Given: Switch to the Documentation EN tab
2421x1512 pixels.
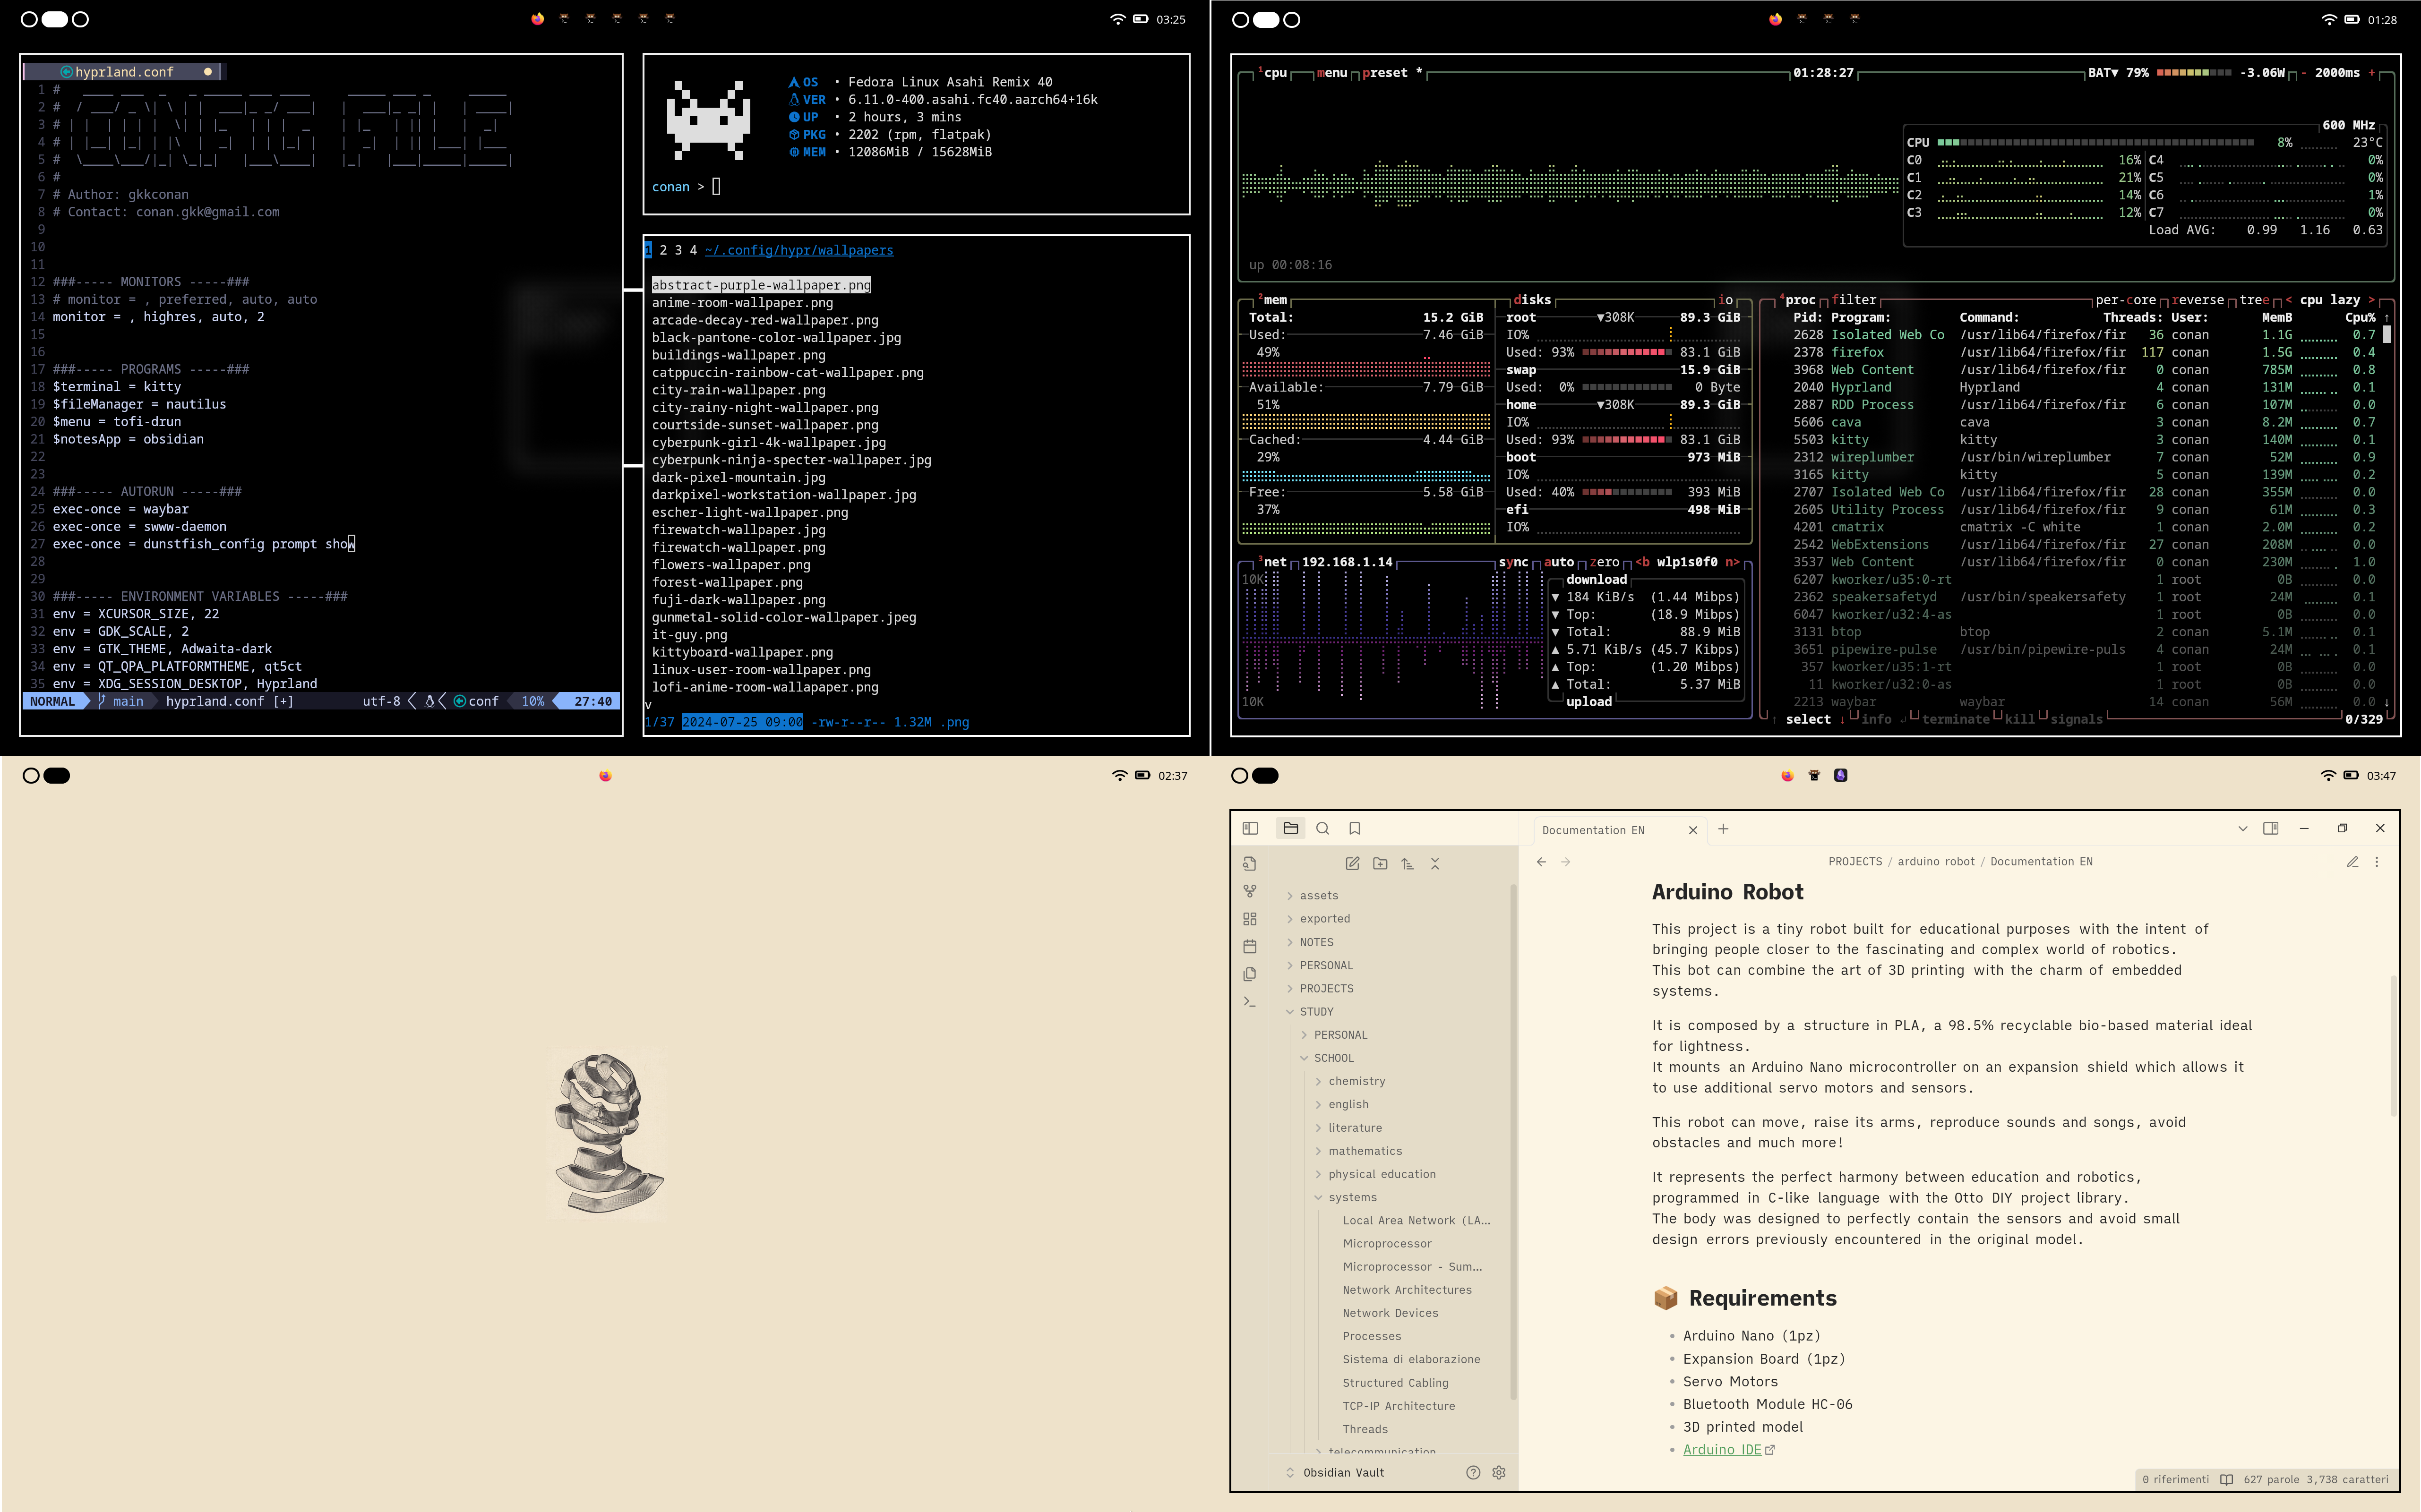Looking at the screenshot, I should pos(1593,830).
